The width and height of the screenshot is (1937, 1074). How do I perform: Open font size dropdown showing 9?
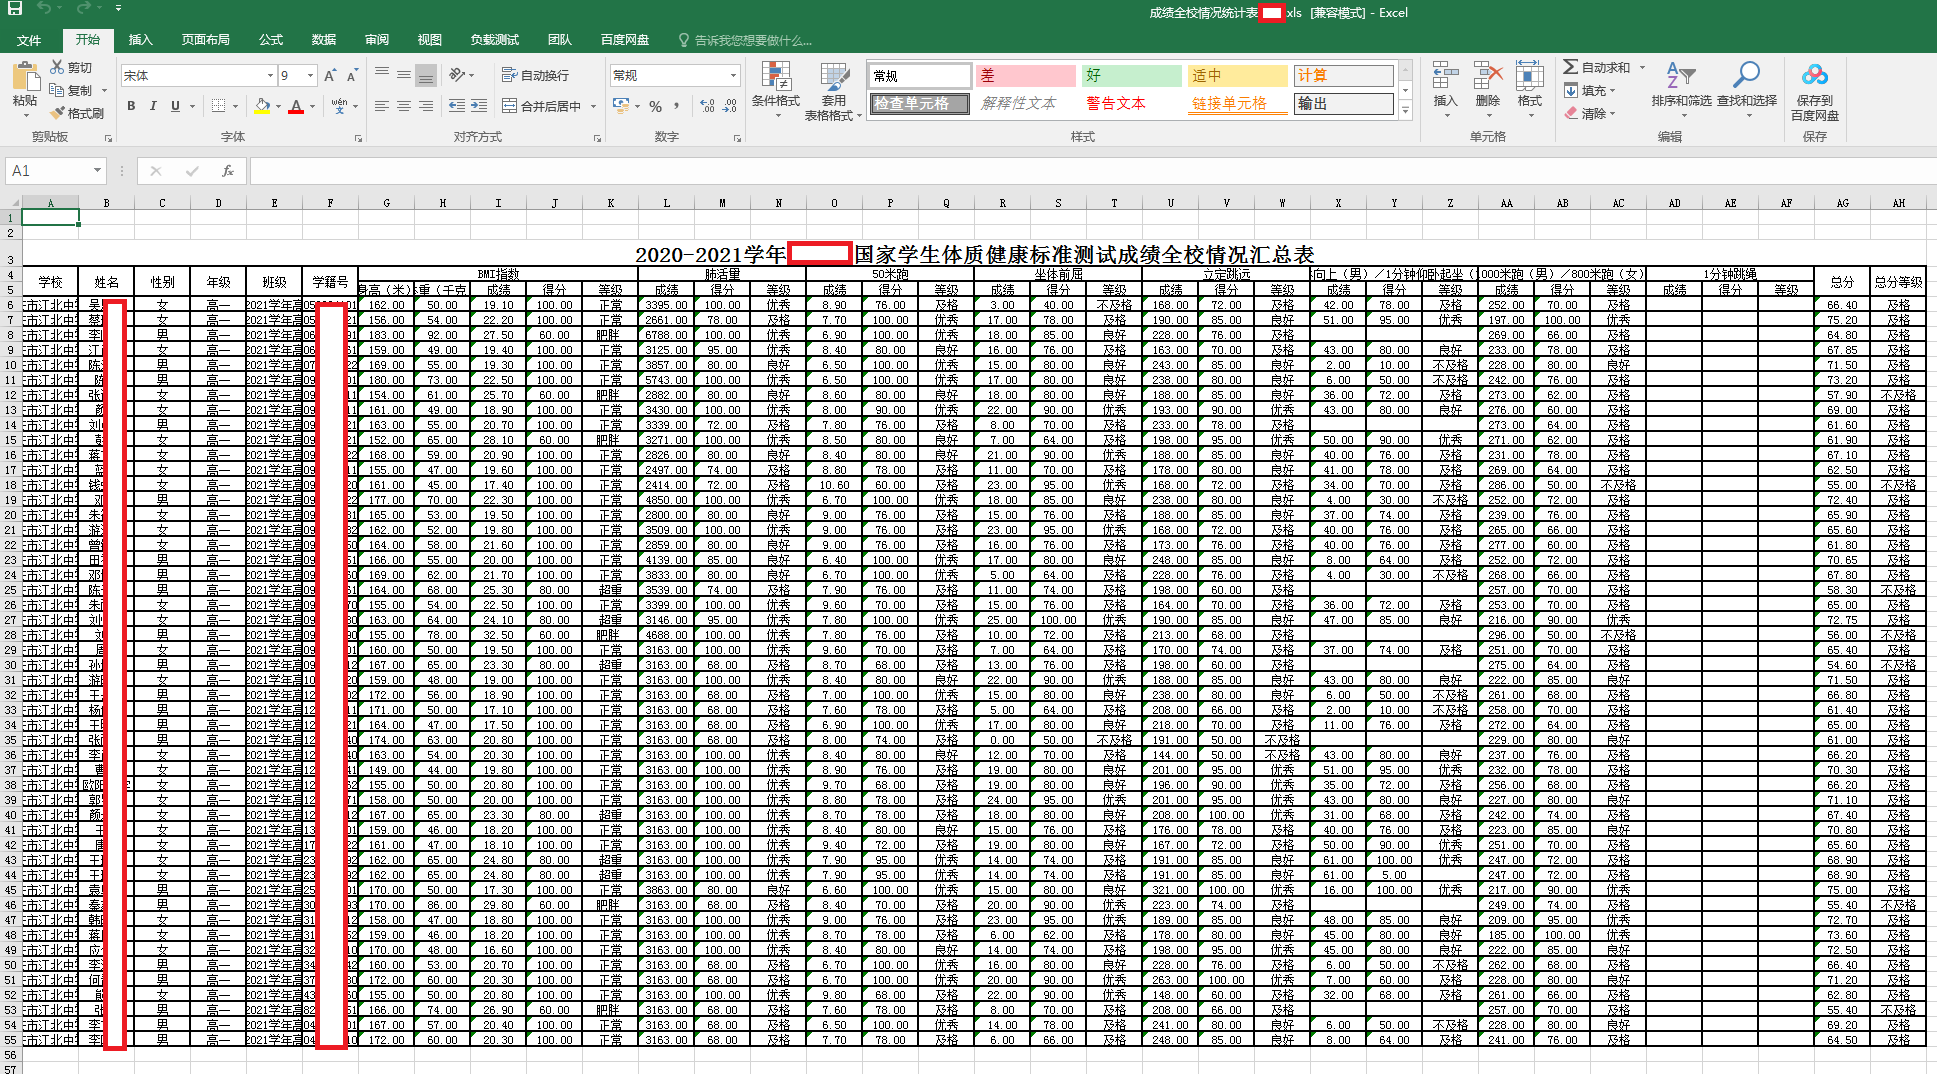[311, 76]
